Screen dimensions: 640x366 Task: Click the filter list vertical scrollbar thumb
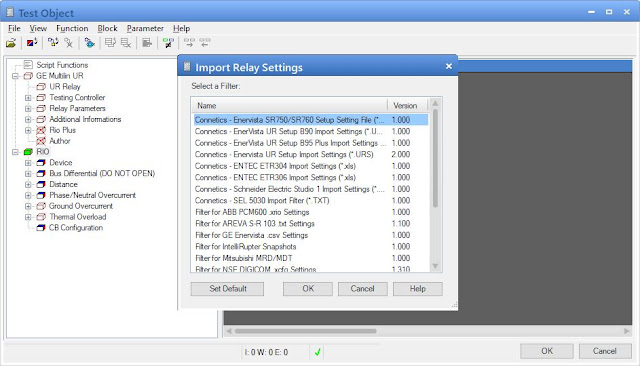click(x=435, y=158)
